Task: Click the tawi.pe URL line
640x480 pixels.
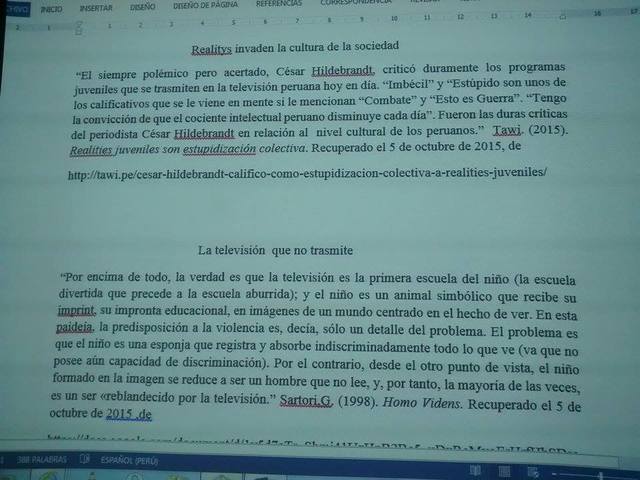Action: point(307,173)
